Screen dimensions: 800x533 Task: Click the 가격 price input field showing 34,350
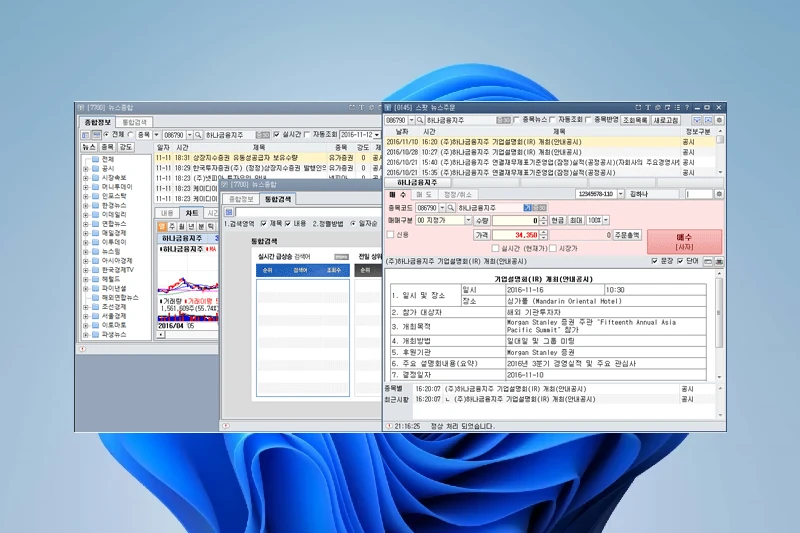pos(516,234)
